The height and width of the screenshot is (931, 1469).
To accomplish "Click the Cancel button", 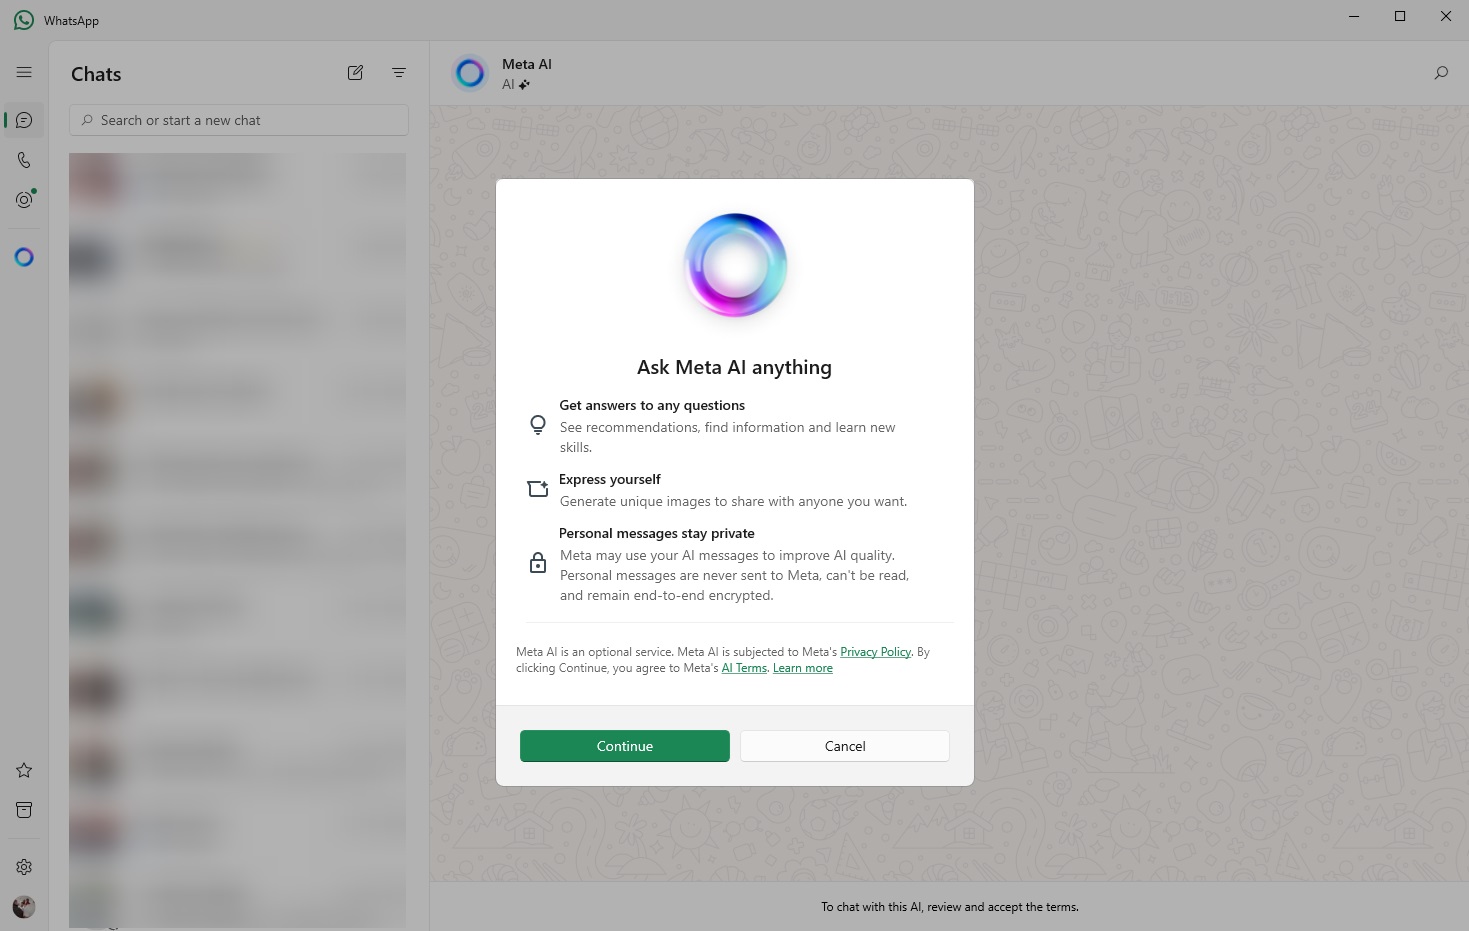I will click(x=845, y=746).
